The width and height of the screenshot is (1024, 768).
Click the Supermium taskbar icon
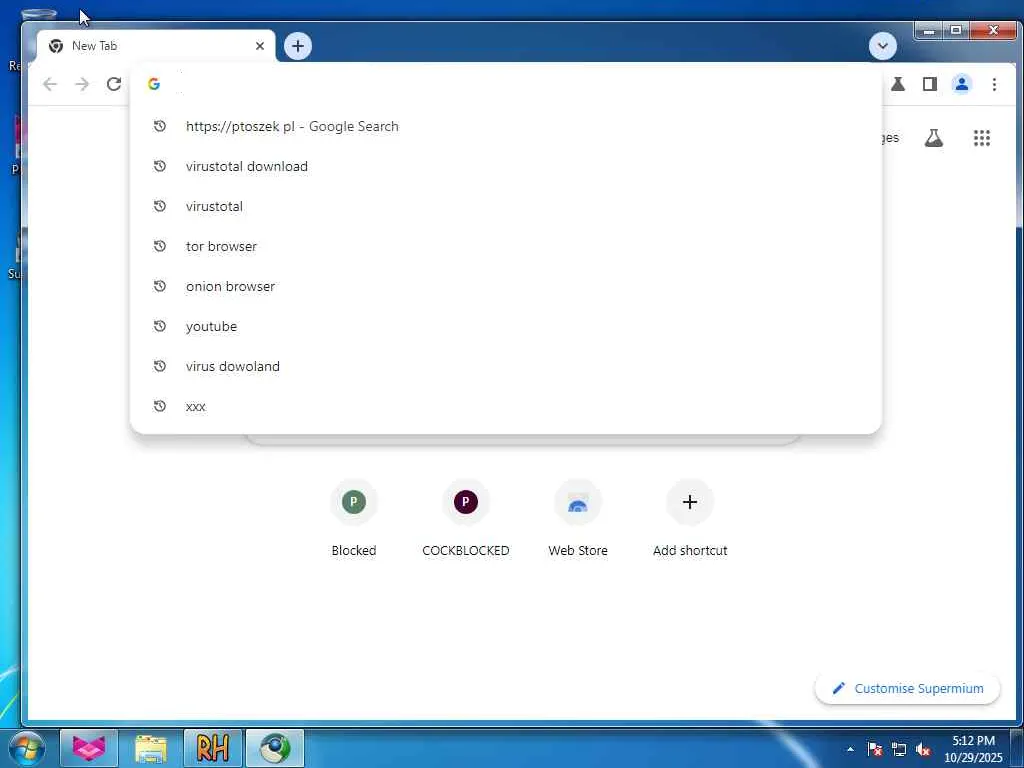[x=275, y=748]
